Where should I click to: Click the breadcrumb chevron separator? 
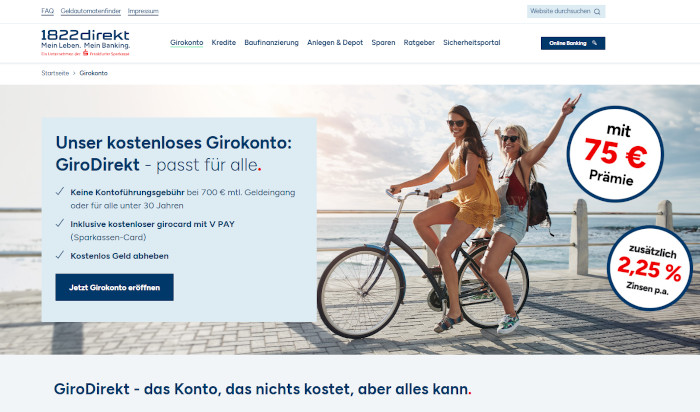(74, 73)
